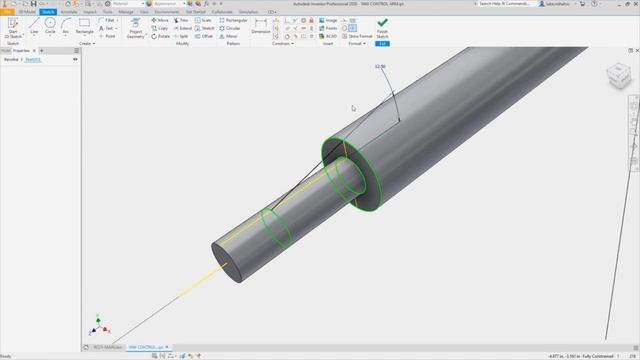Click Revolve breadcrumb in Properties panel
This screenshot has height=360, width=640.
pos(11,60)
